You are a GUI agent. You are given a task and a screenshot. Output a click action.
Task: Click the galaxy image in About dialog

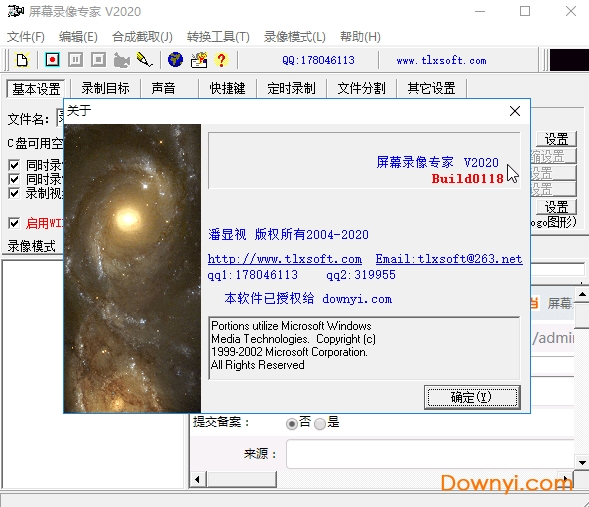coord(132,269)
